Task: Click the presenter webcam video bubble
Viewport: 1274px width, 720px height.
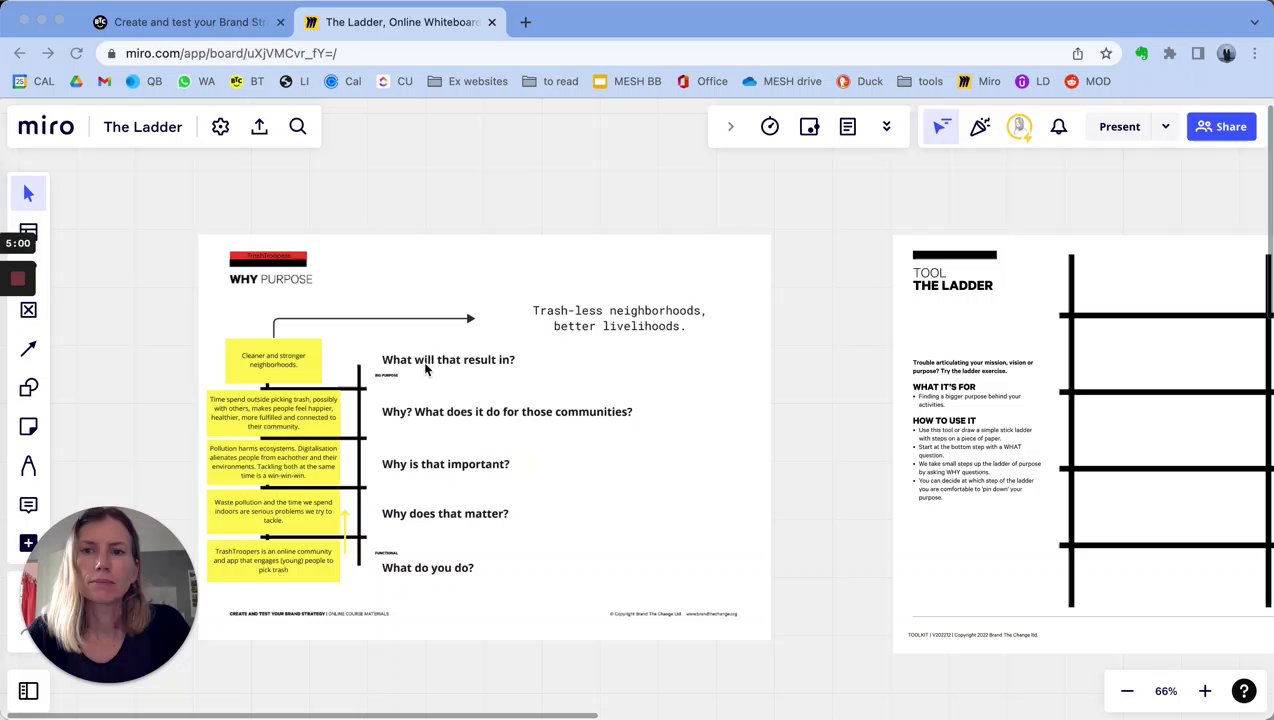Action: click(x=109, y=595)
